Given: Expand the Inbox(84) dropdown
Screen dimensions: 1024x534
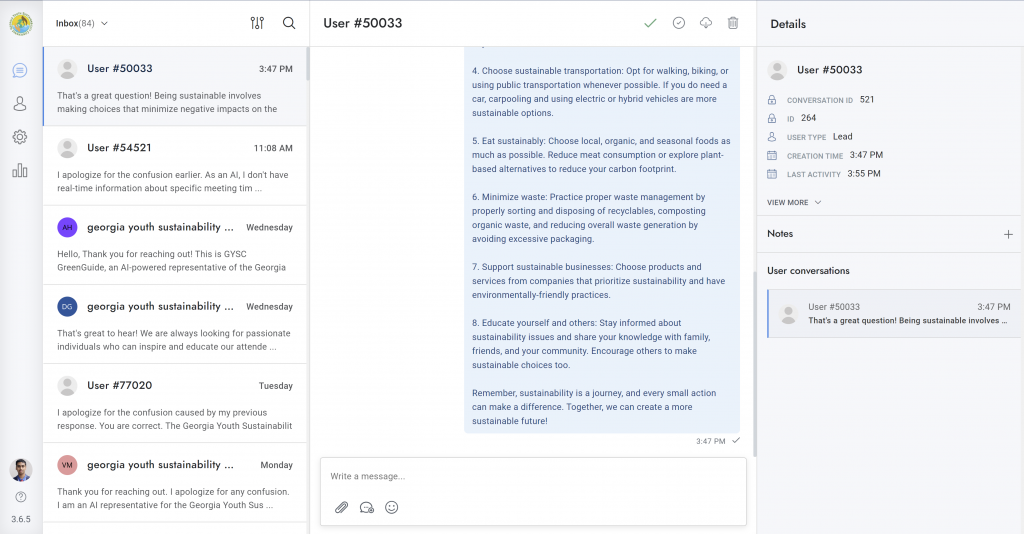Looking at the screenshot, I should 82,23.
